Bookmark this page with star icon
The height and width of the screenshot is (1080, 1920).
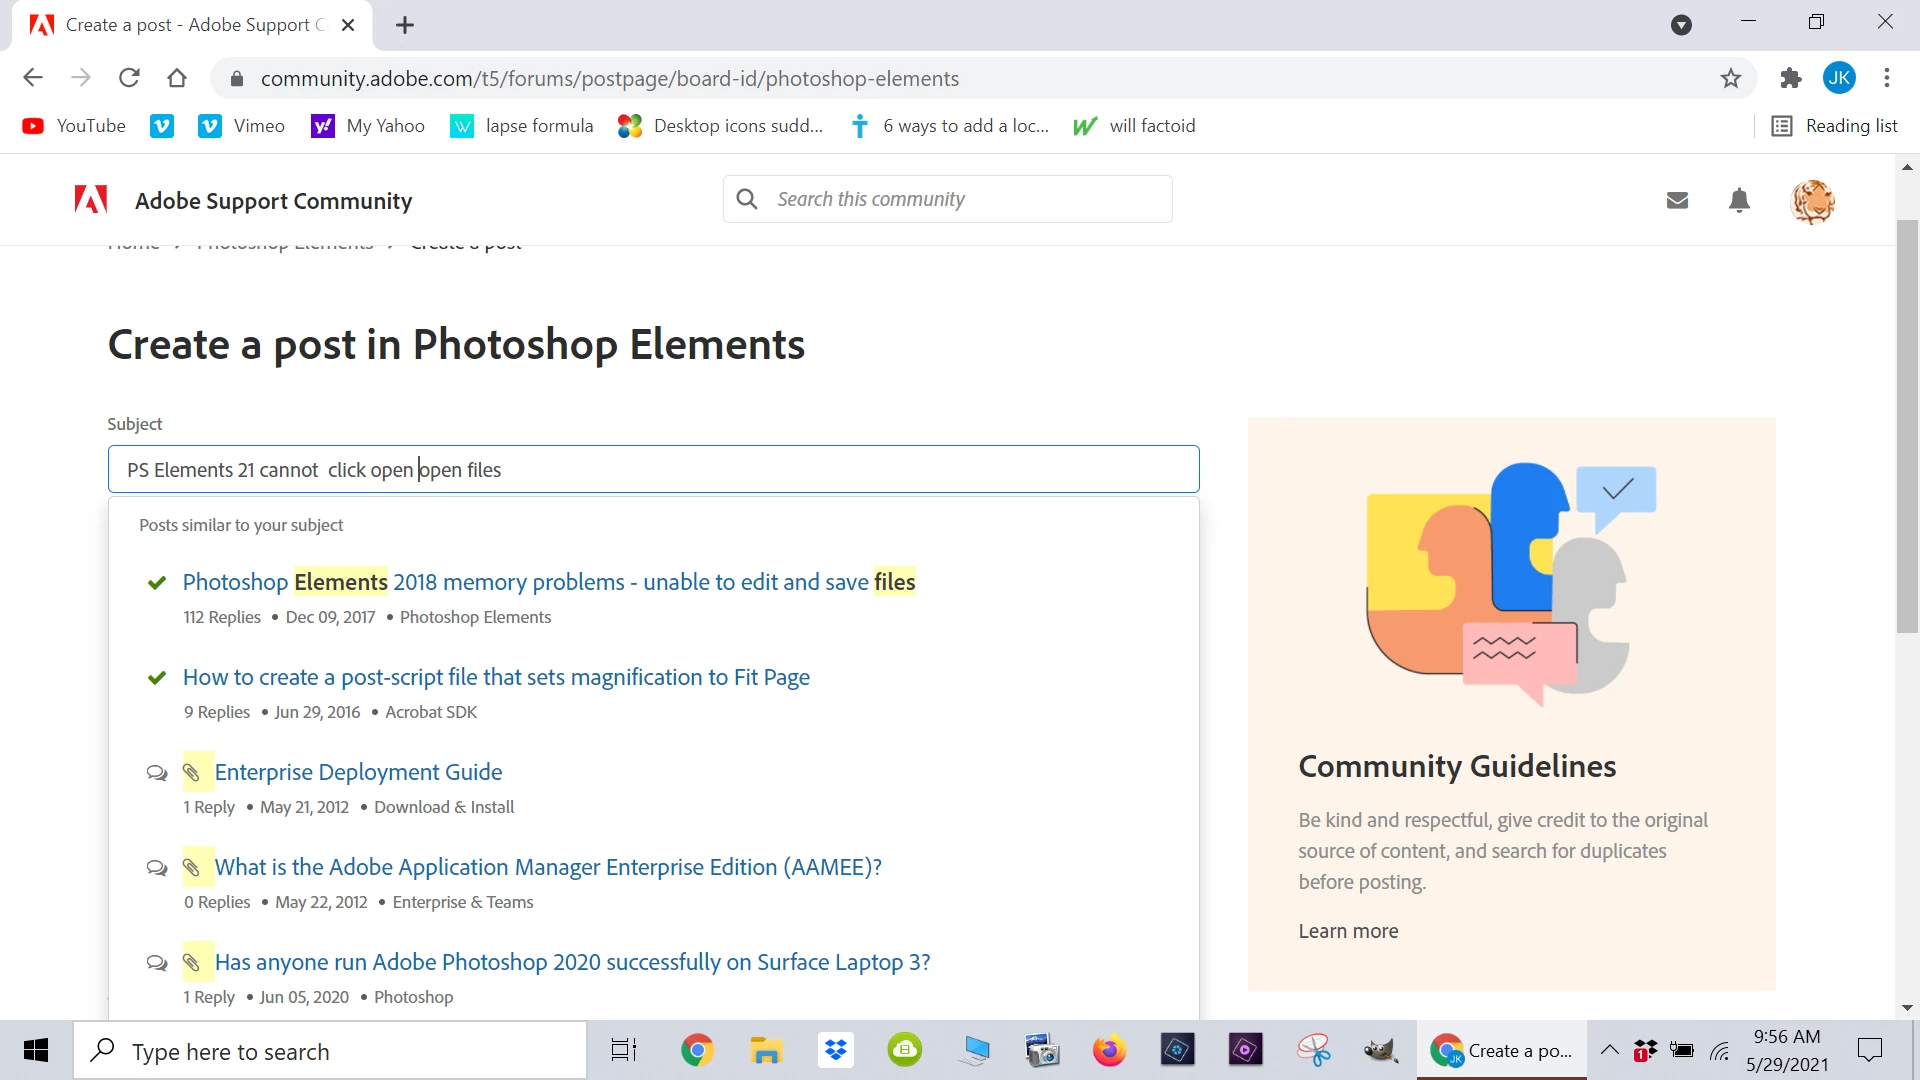click(x=1731, y=78)
